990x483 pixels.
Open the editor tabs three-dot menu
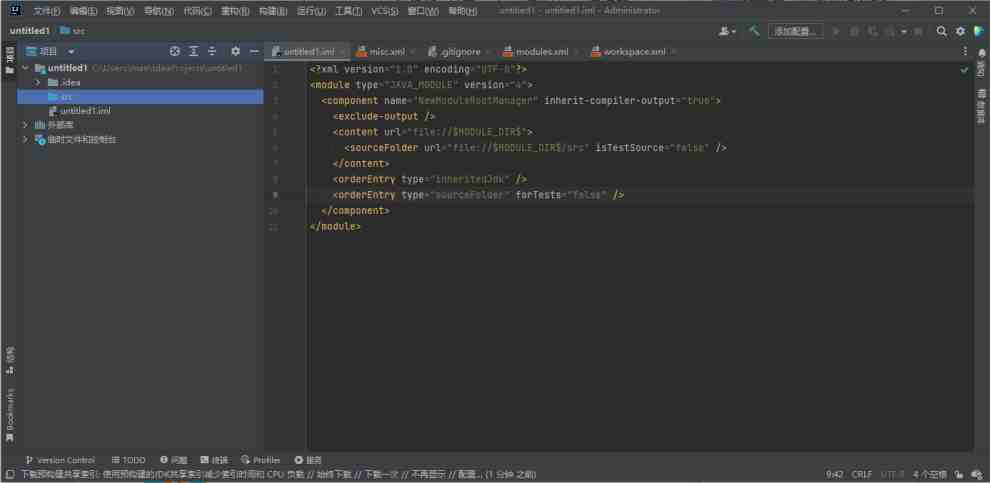[964, 51]
